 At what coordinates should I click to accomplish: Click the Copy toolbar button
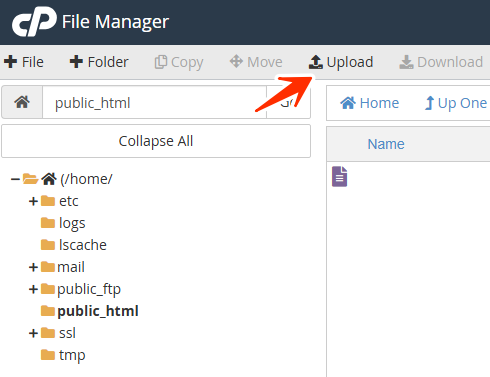(x=179, y=62)
